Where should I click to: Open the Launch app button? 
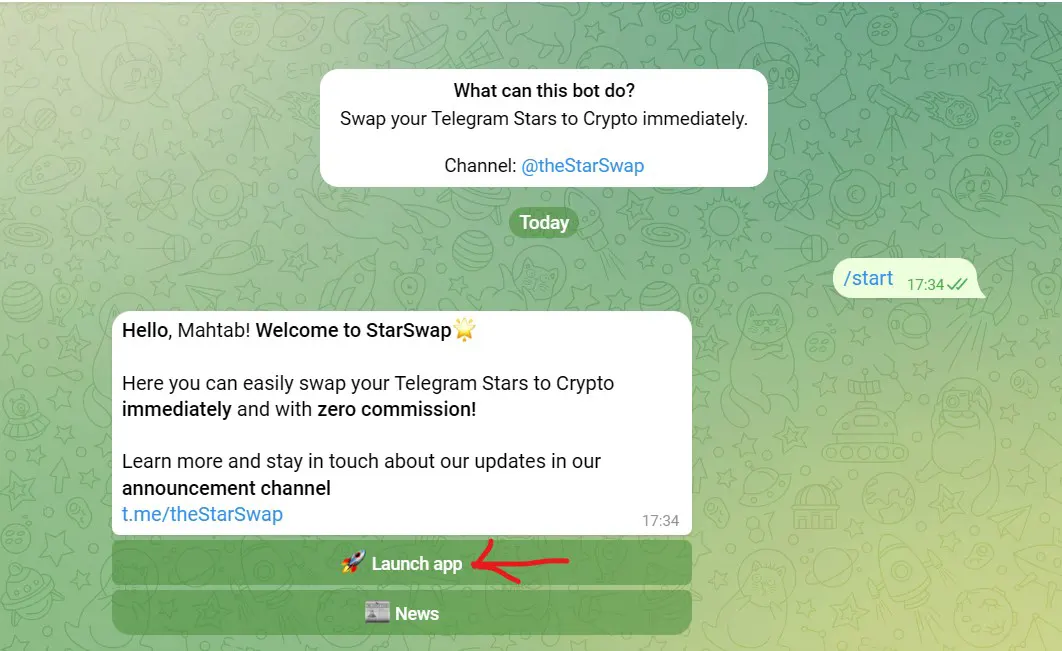click(x=402, y=562)
